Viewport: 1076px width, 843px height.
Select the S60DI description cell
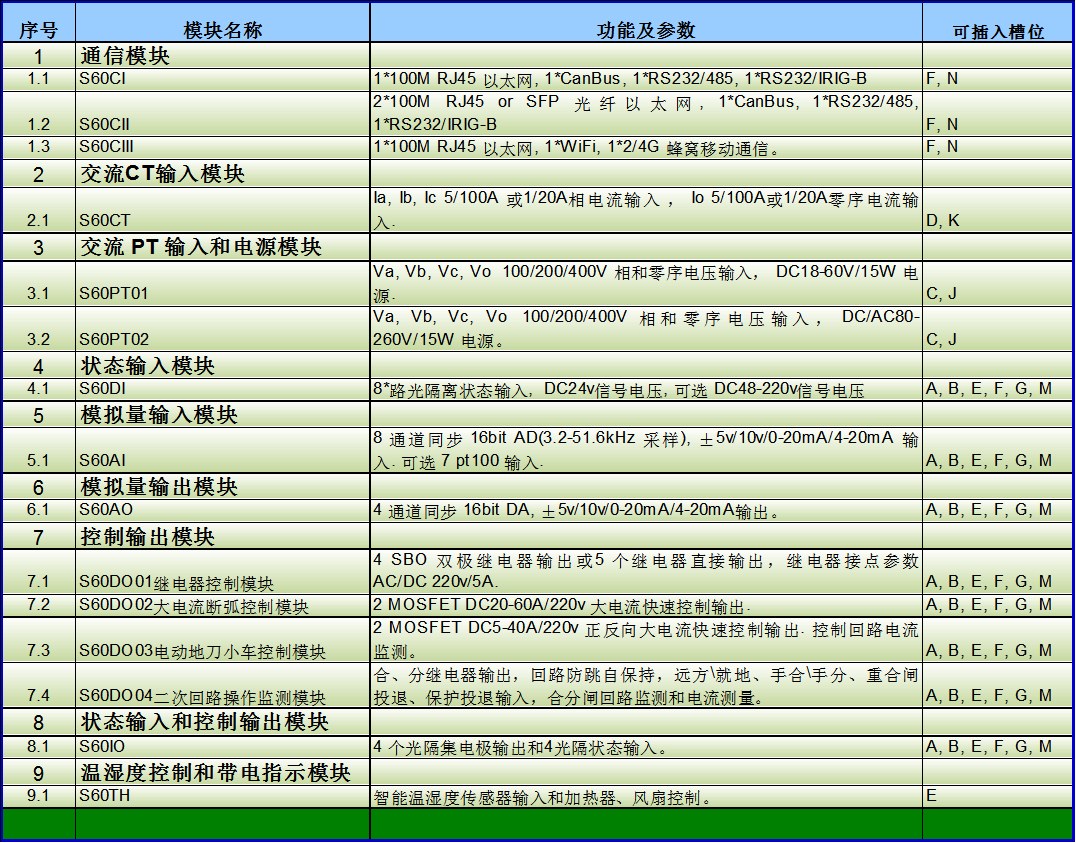pyautogui.click(x=645, y=390)
